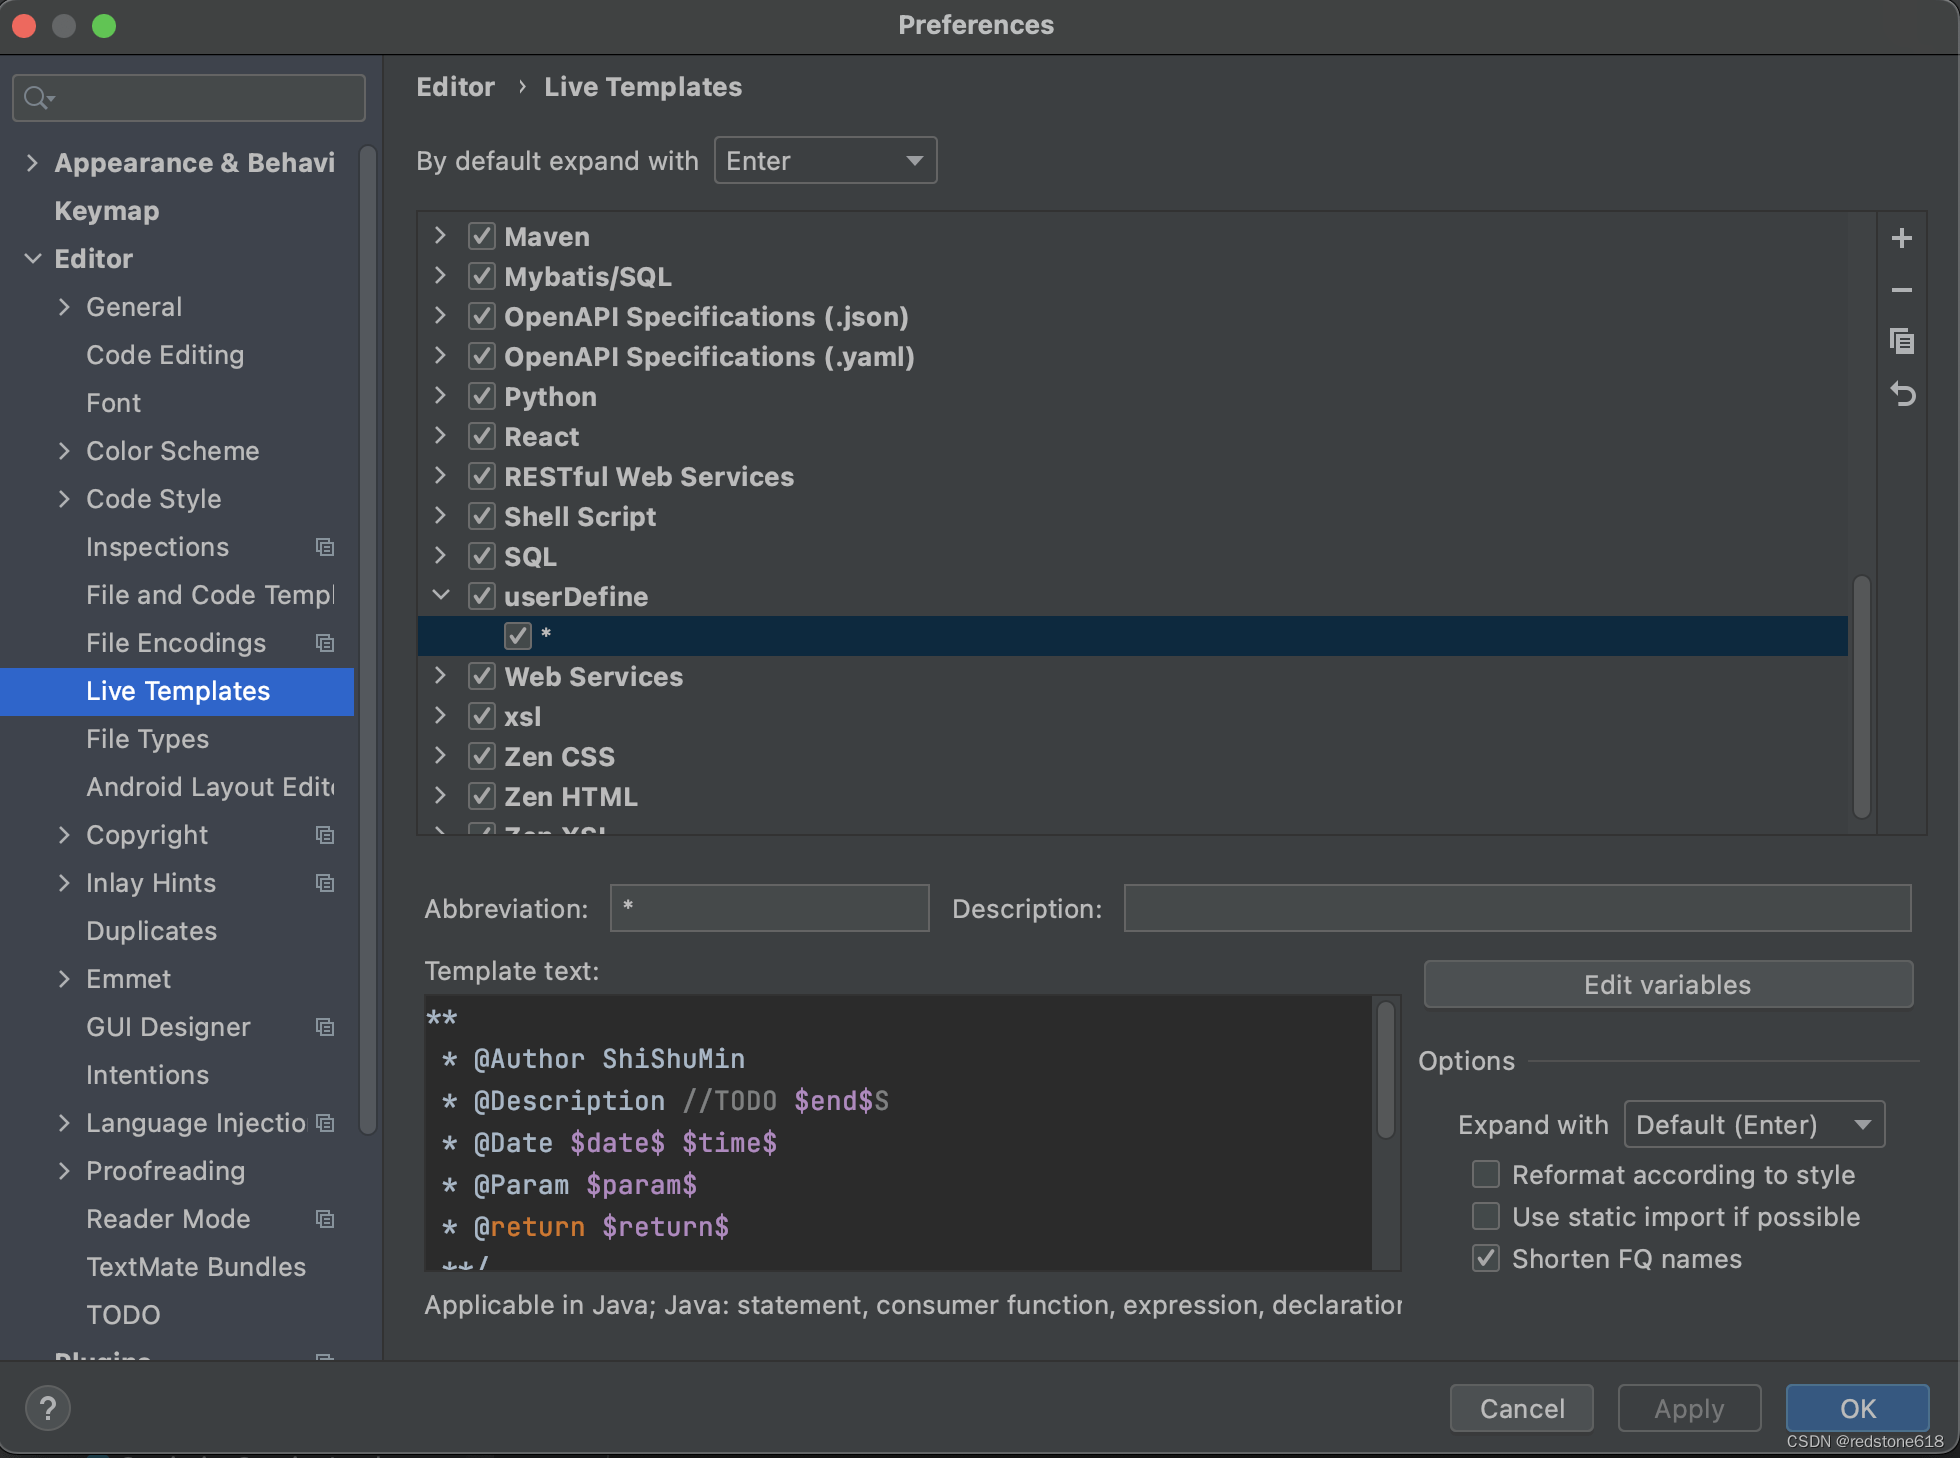This screenshot has width=1960, height=1458.
Task: Enable Reformat according to style
Action: point(1486,1174)
